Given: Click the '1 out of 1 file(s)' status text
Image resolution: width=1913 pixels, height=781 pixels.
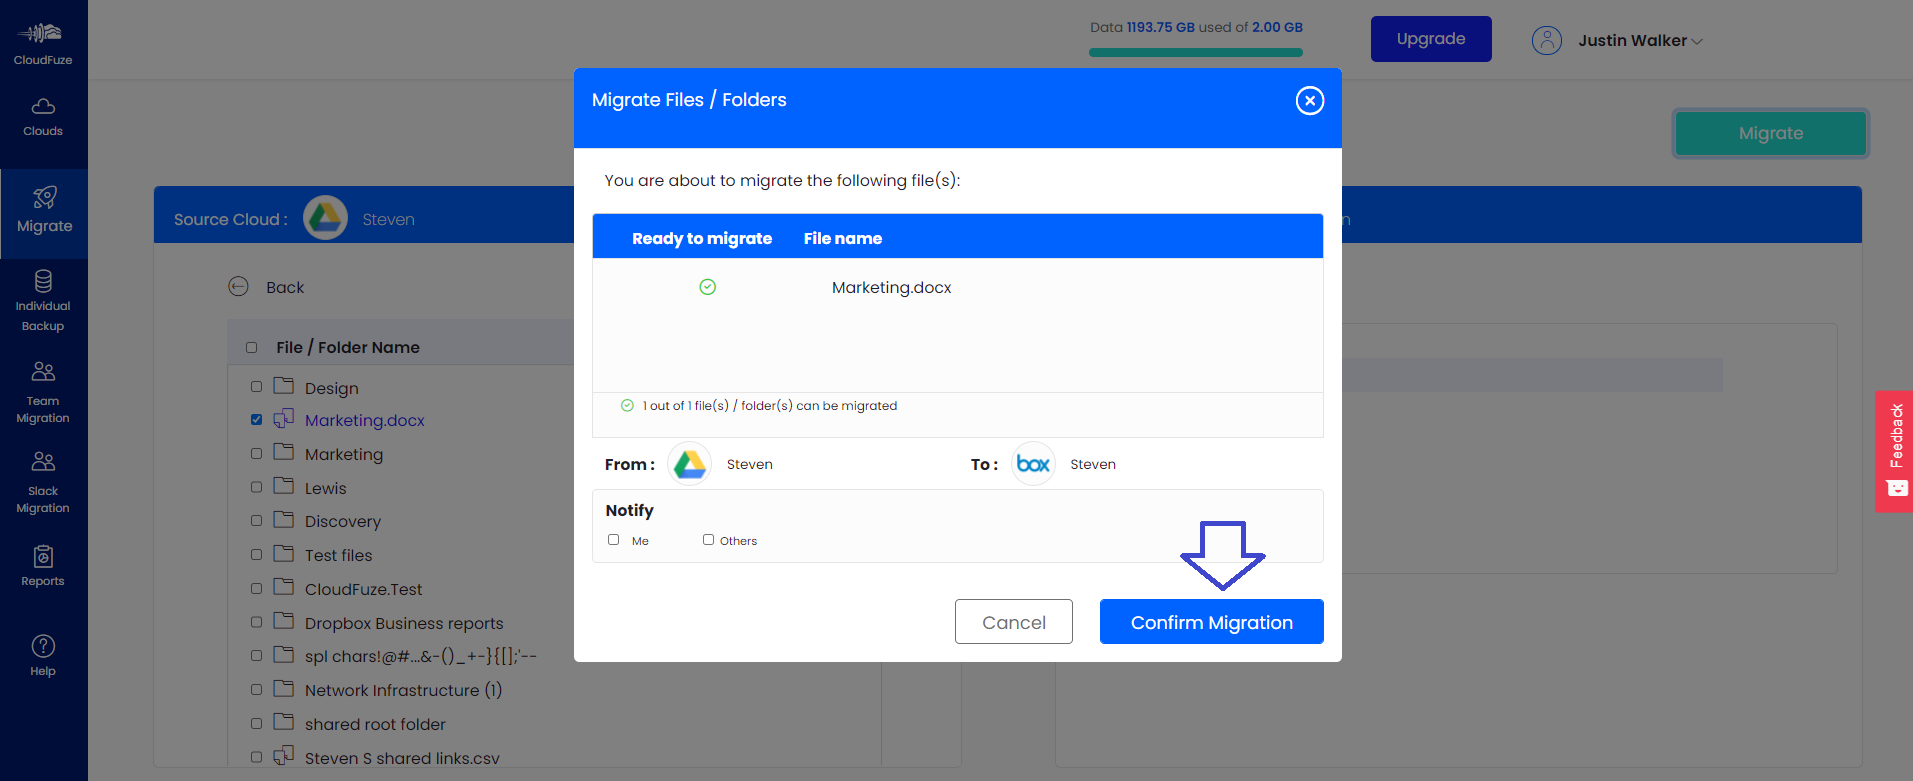Looking at the screenshot, I should 770,406.
